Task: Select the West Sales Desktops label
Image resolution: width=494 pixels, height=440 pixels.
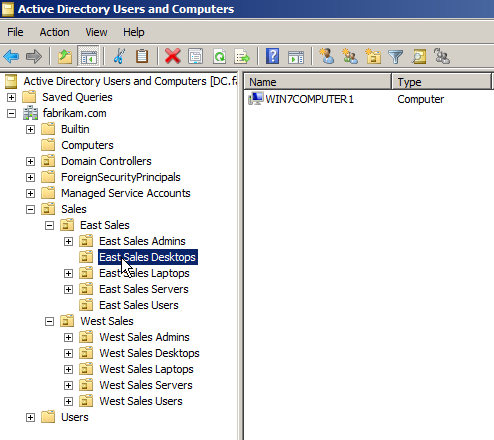Action: [149, 353]
